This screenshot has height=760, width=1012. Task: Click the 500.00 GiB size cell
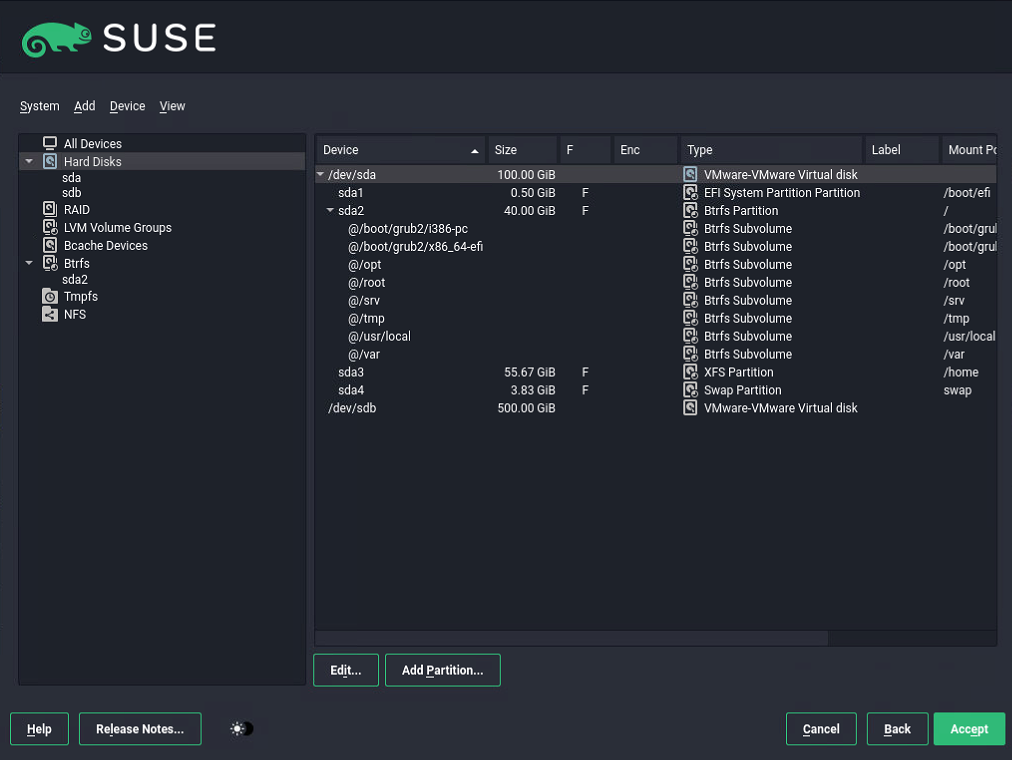tap(526, 408)
